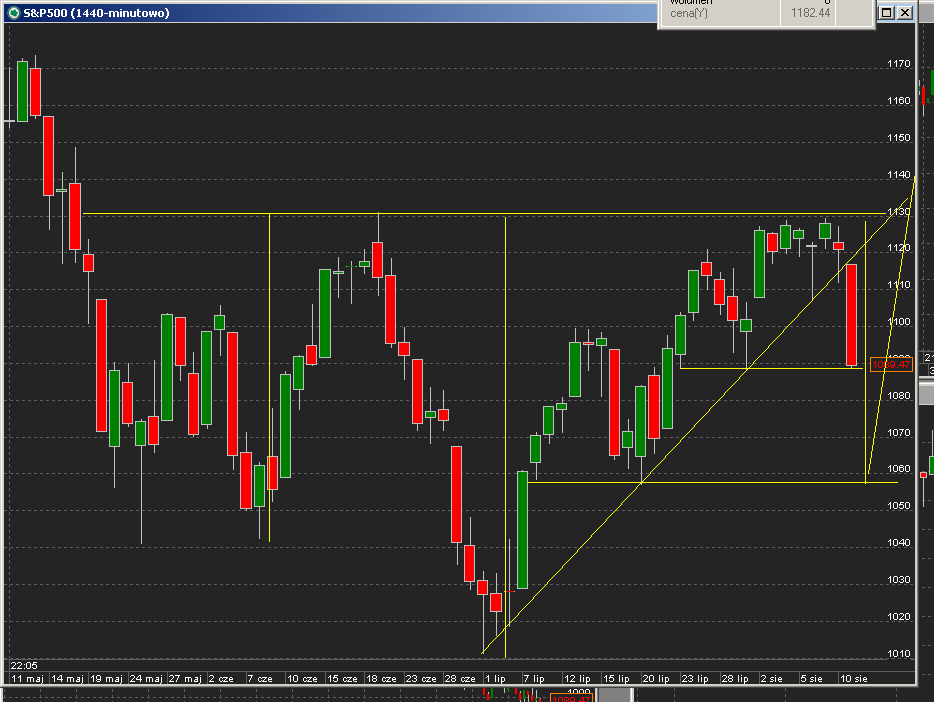Click the 15 cze date label
Screen dimensions: 934x702
343,678
